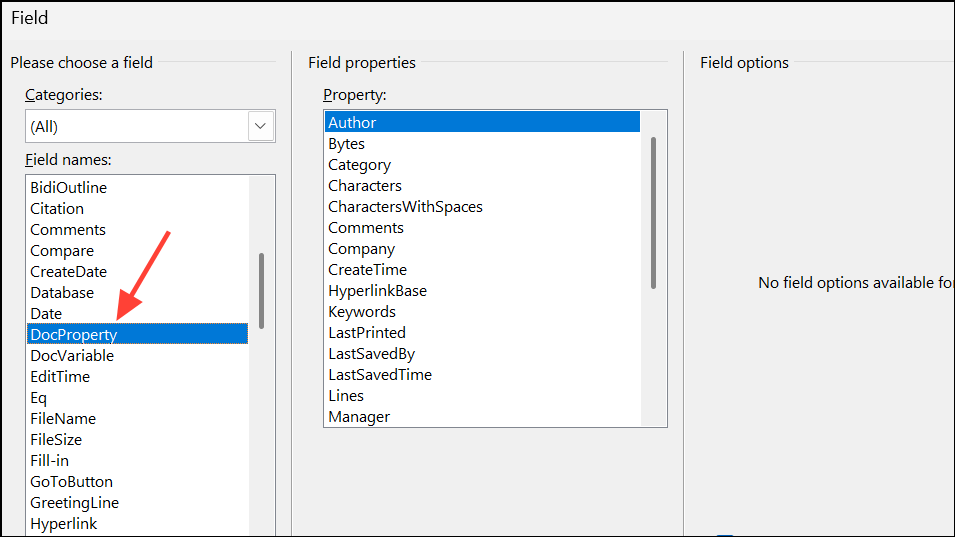Select Keywords in Property list
Image resolution: width=955 pixels, height=537 pixels.
click(362, 312)
